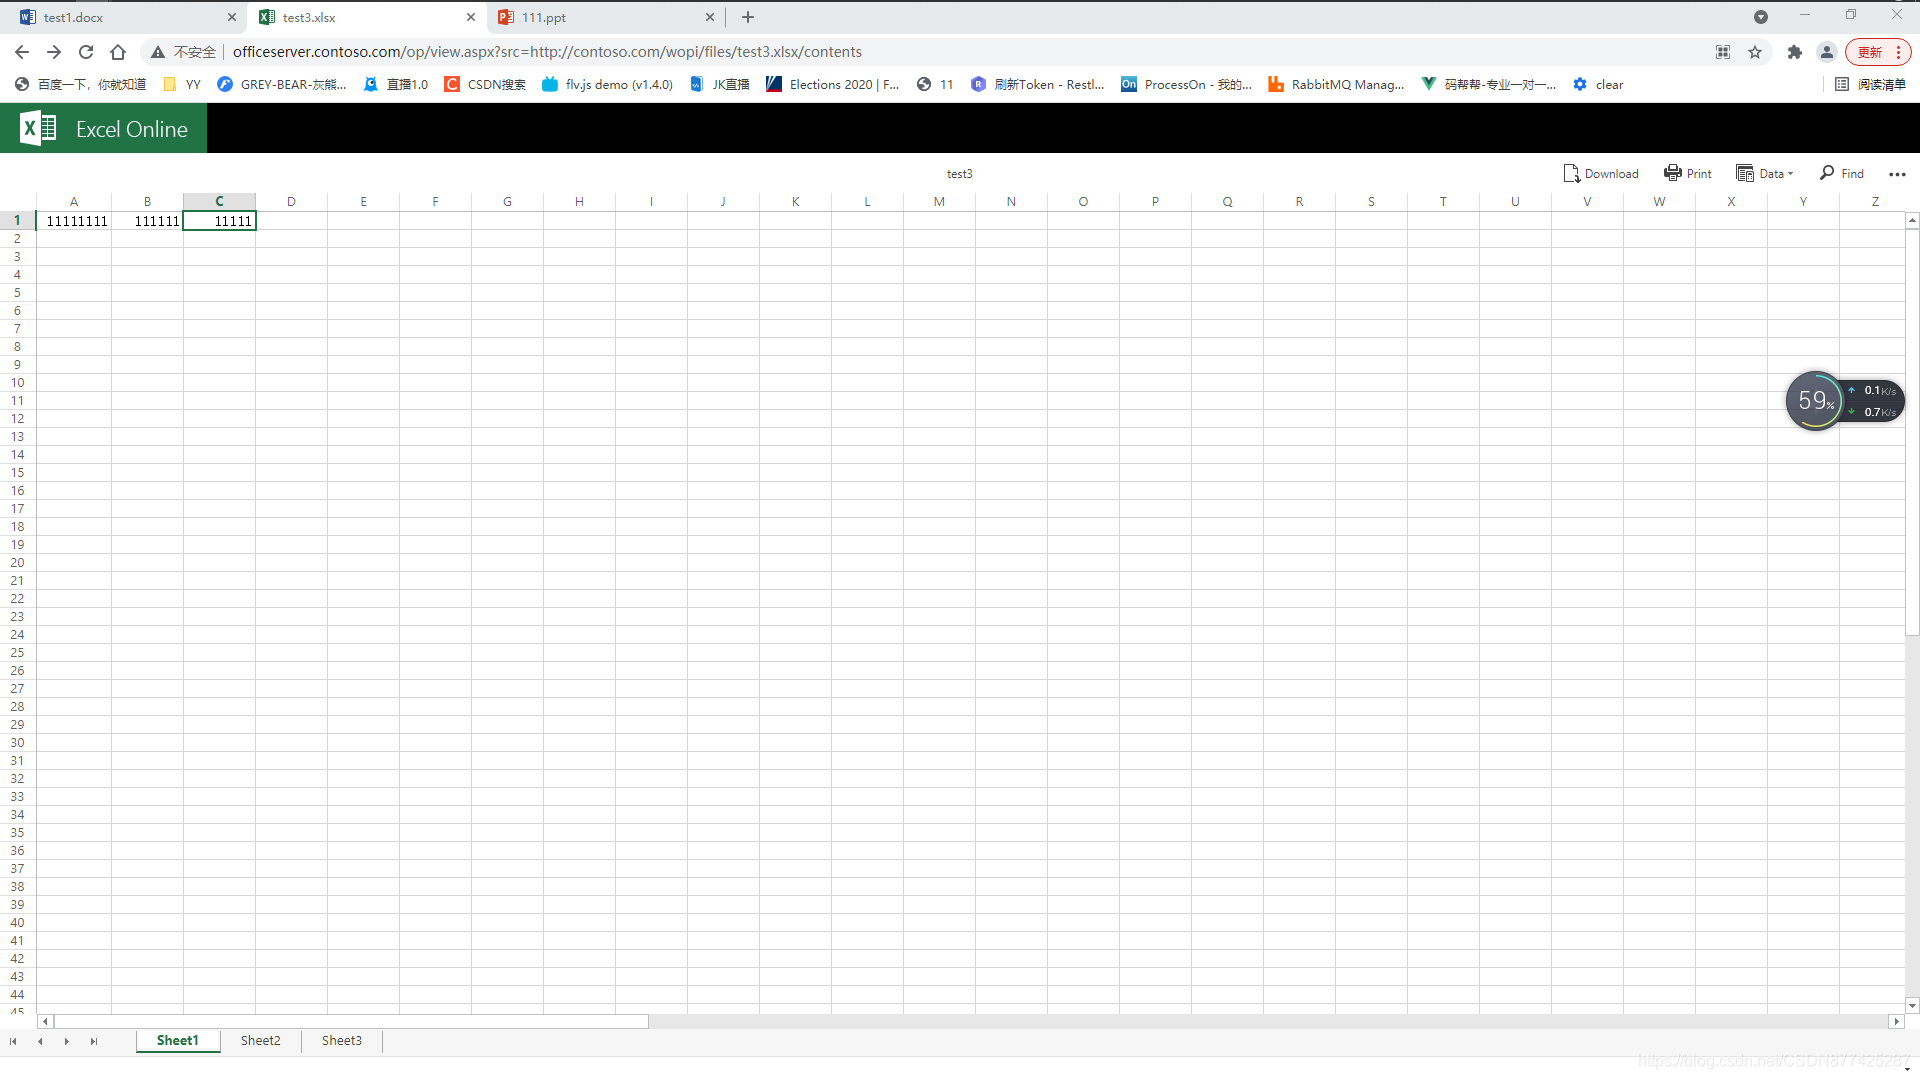This screenshot has height=1079, width=1920.
Task: Switch to Sheet3 tab
Action: (x=342, y=1041)
